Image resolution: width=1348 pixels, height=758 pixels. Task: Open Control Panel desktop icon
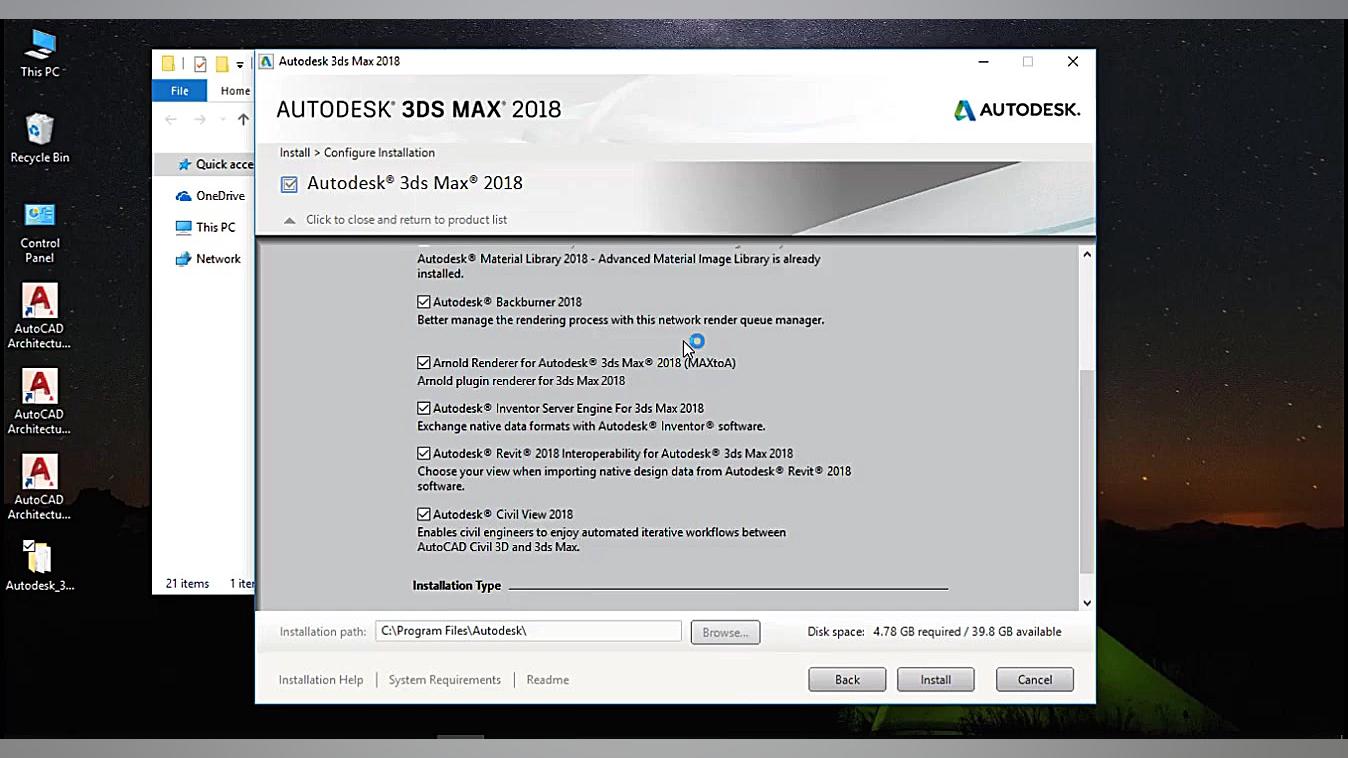tap(40, 232)
